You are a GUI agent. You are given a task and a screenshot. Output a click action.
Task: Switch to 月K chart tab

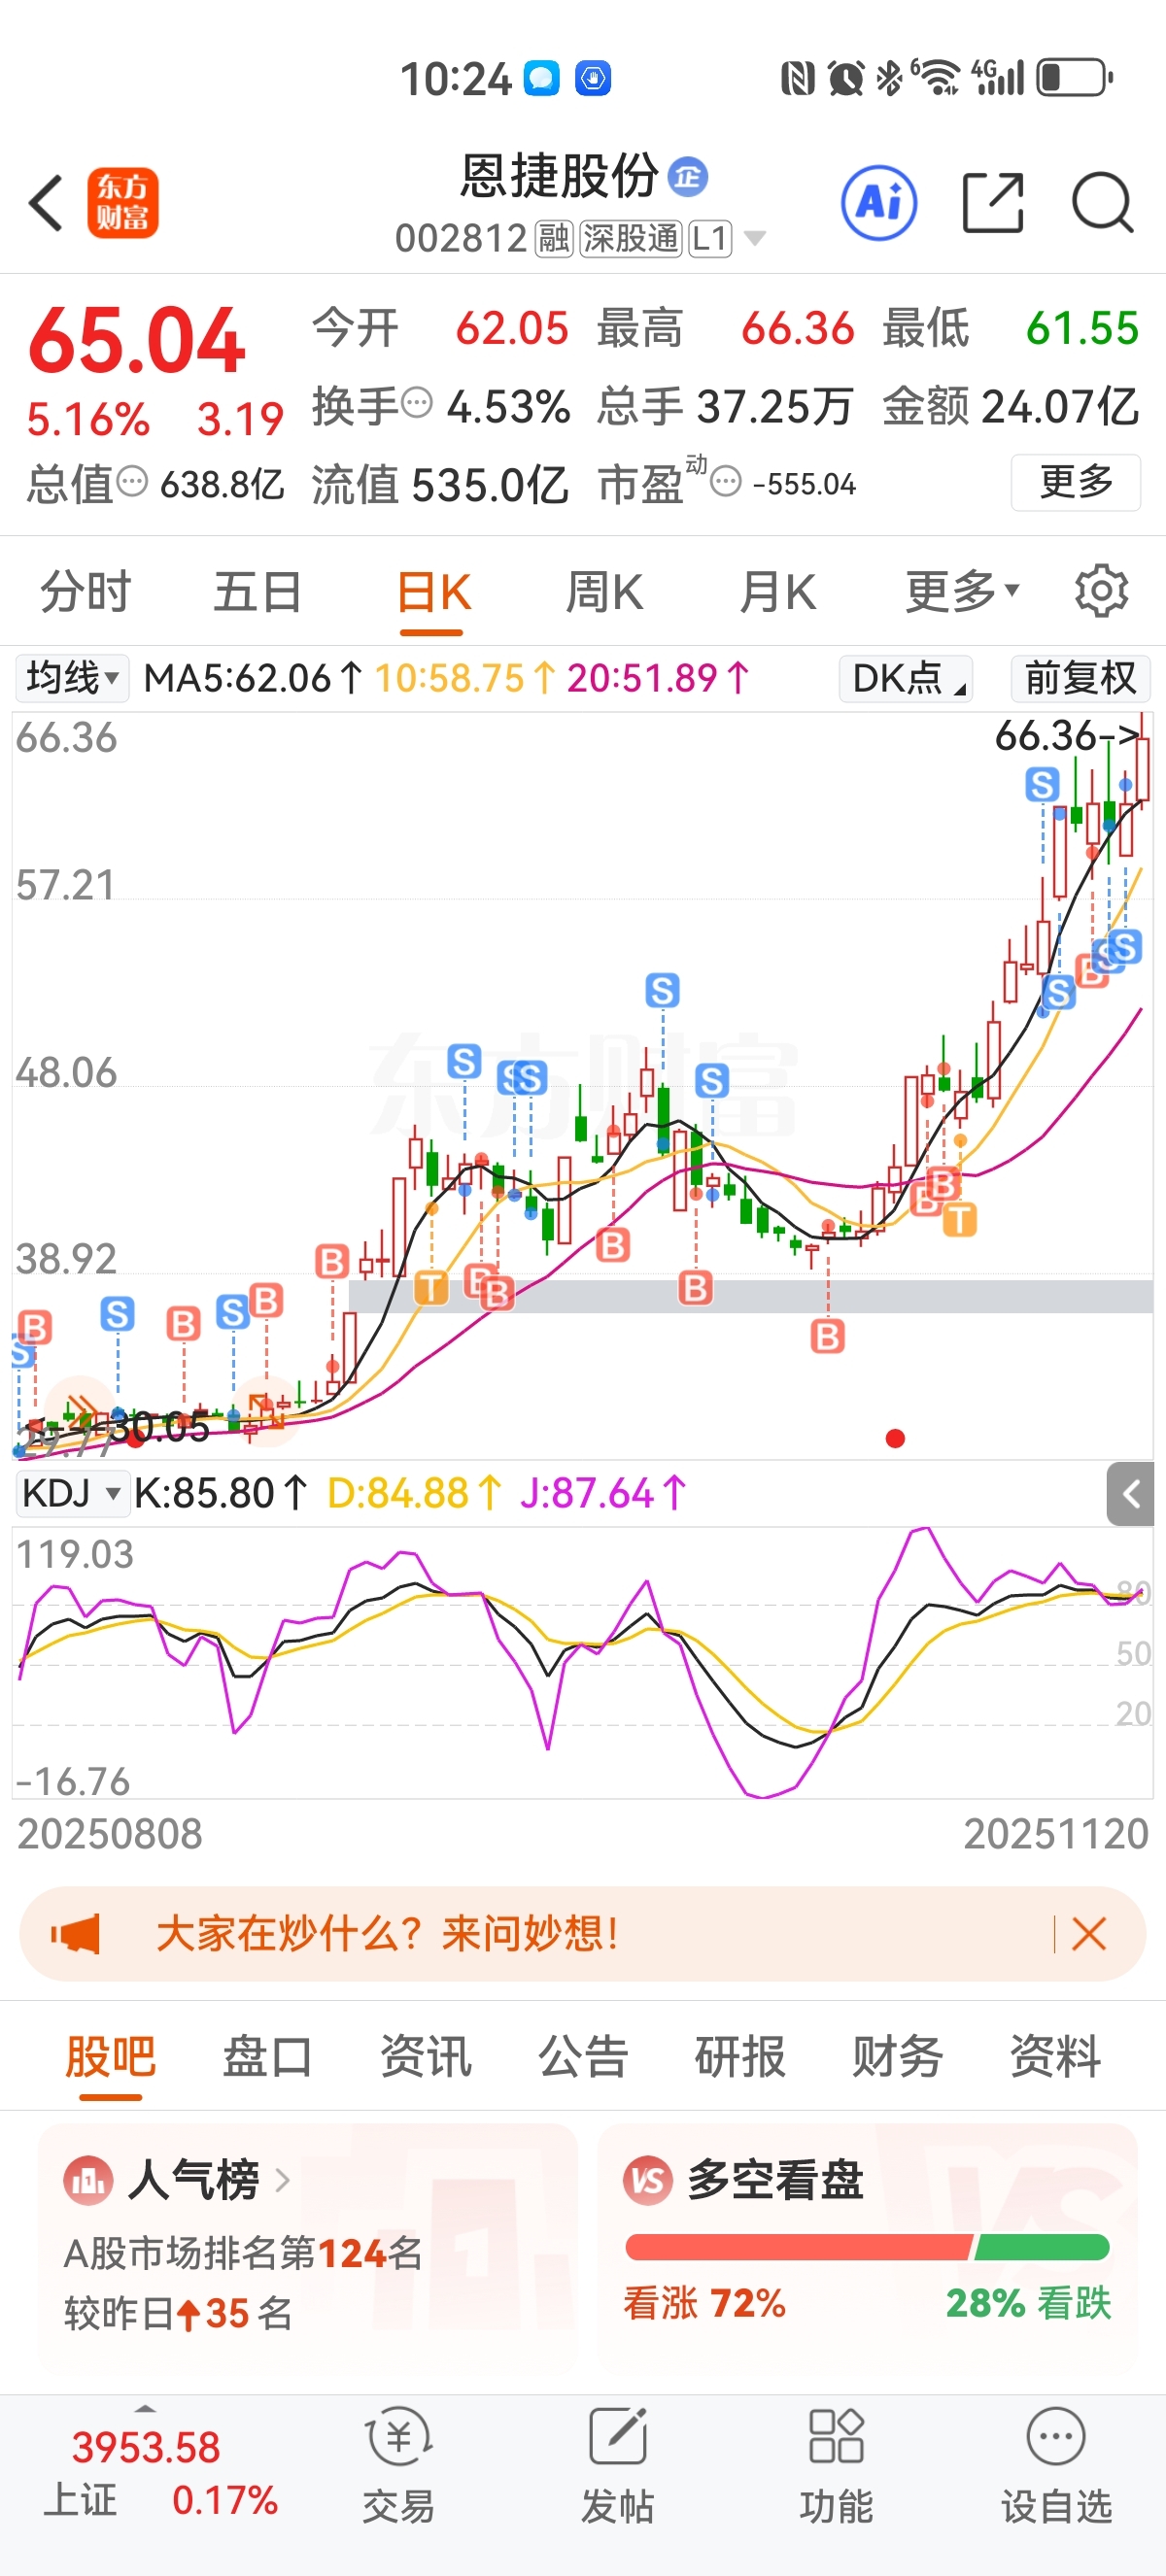pos(777,591)
